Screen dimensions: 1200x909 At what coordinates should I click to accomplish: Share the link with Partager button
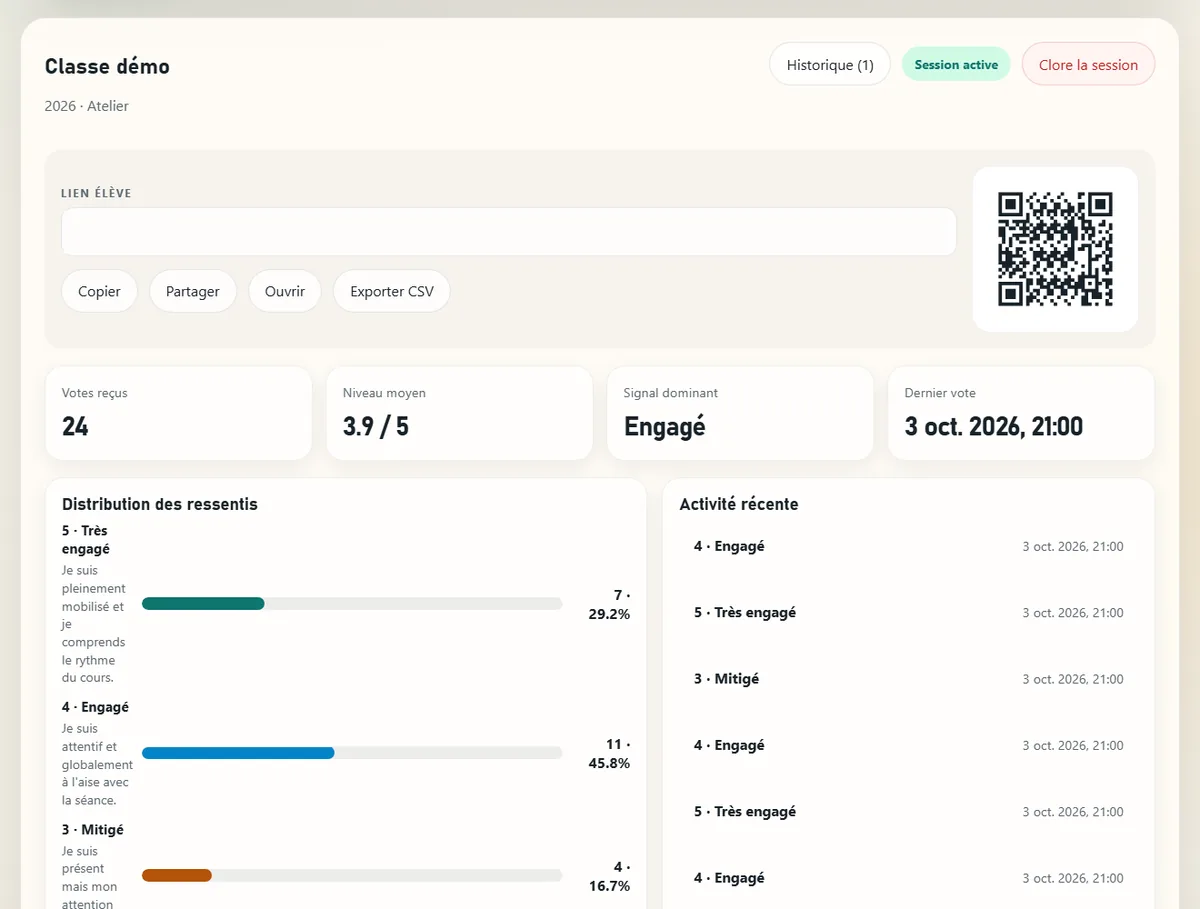(193, 291)
